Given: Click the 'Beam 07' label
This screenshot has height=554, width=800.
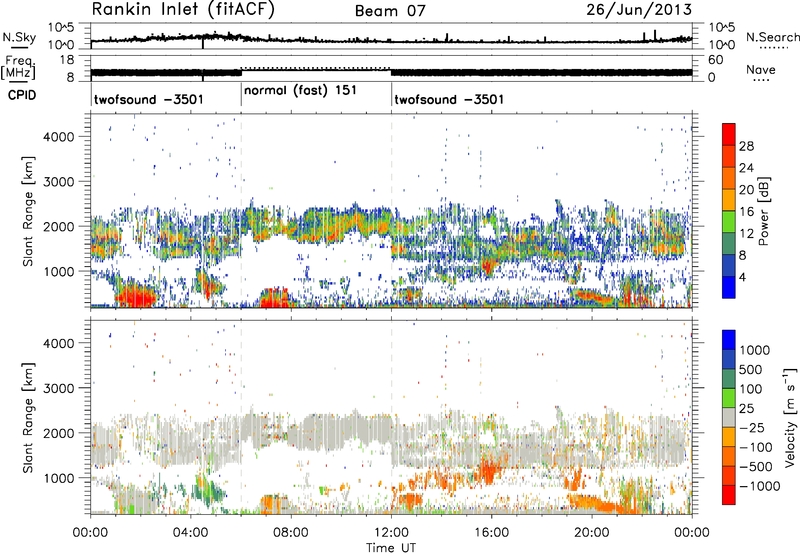Looking at the screenshot, I should click(390, 11).
